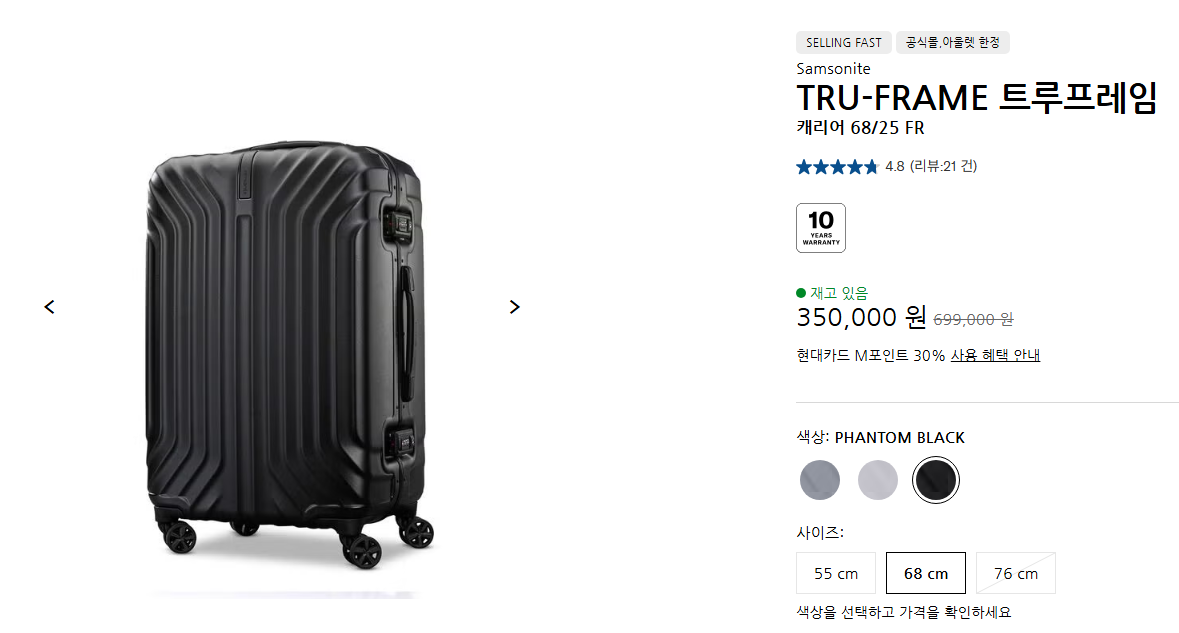Click the 350,000 원 sale price

[861, 317]
